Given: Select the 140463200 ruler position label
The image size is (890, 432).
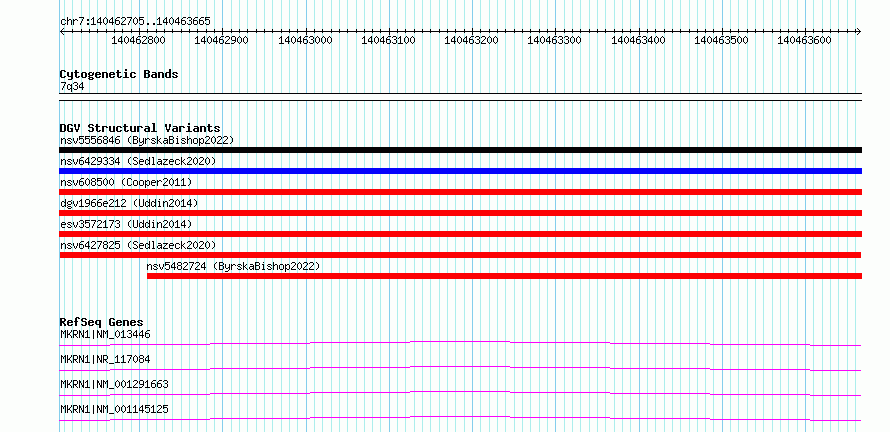Looking at the screenshot, I should [x=471, y=40].
